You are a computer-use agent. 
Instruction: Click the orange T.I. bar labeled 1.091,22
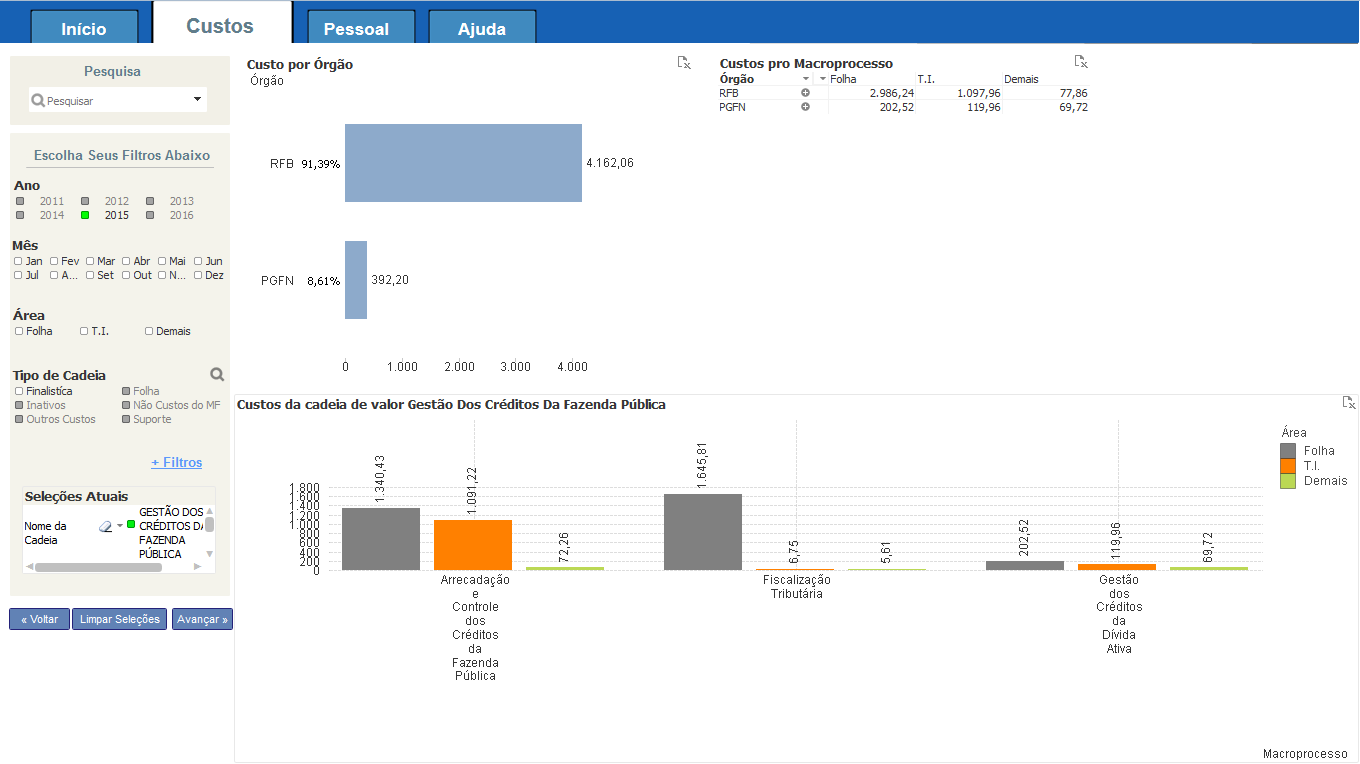473,545
